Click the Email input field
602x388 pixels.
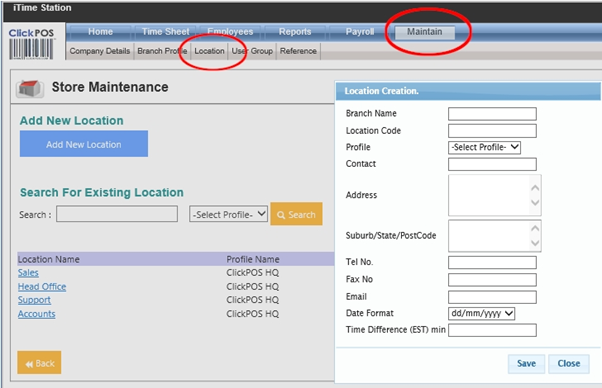(x=492, y=297)
